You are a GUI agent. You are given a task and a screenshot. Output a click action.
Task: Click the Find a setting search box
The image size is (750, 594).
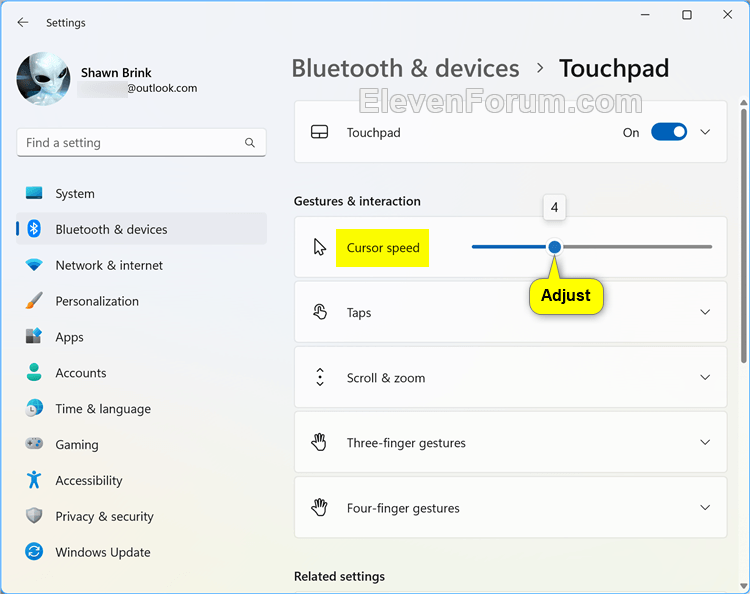(x=141, y=143)
